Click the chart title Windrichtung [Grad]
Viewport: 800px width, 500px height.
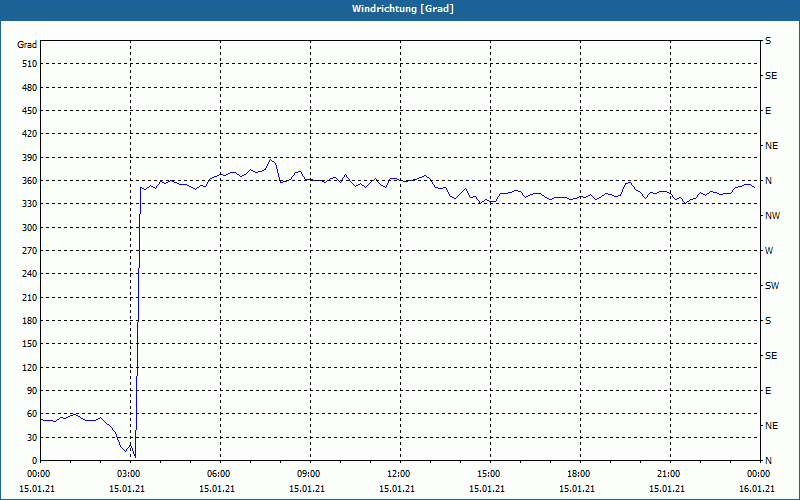(403, 9)
